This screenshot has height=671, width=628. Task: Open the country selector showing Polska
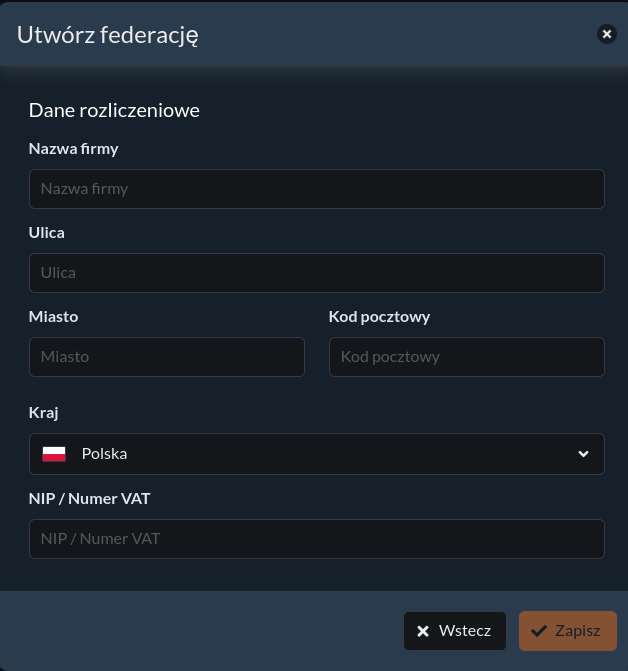click(316, 454)
